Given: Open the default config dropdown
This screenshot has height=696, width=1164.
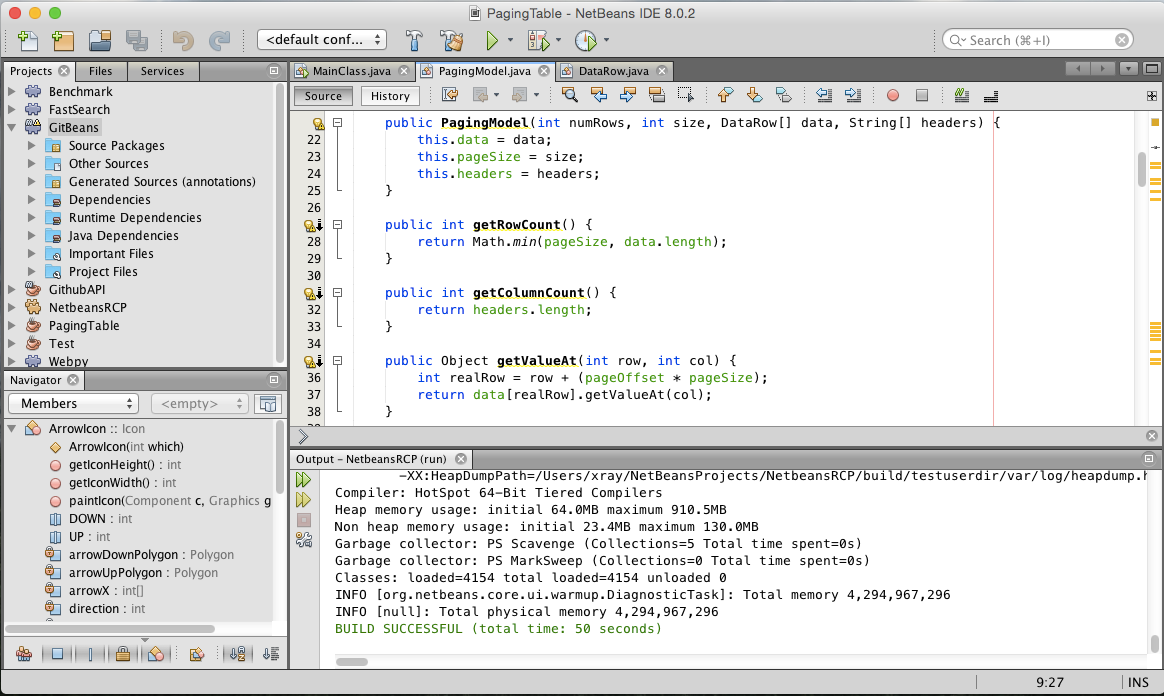Looking at the screenshot, I should [322, 39].
